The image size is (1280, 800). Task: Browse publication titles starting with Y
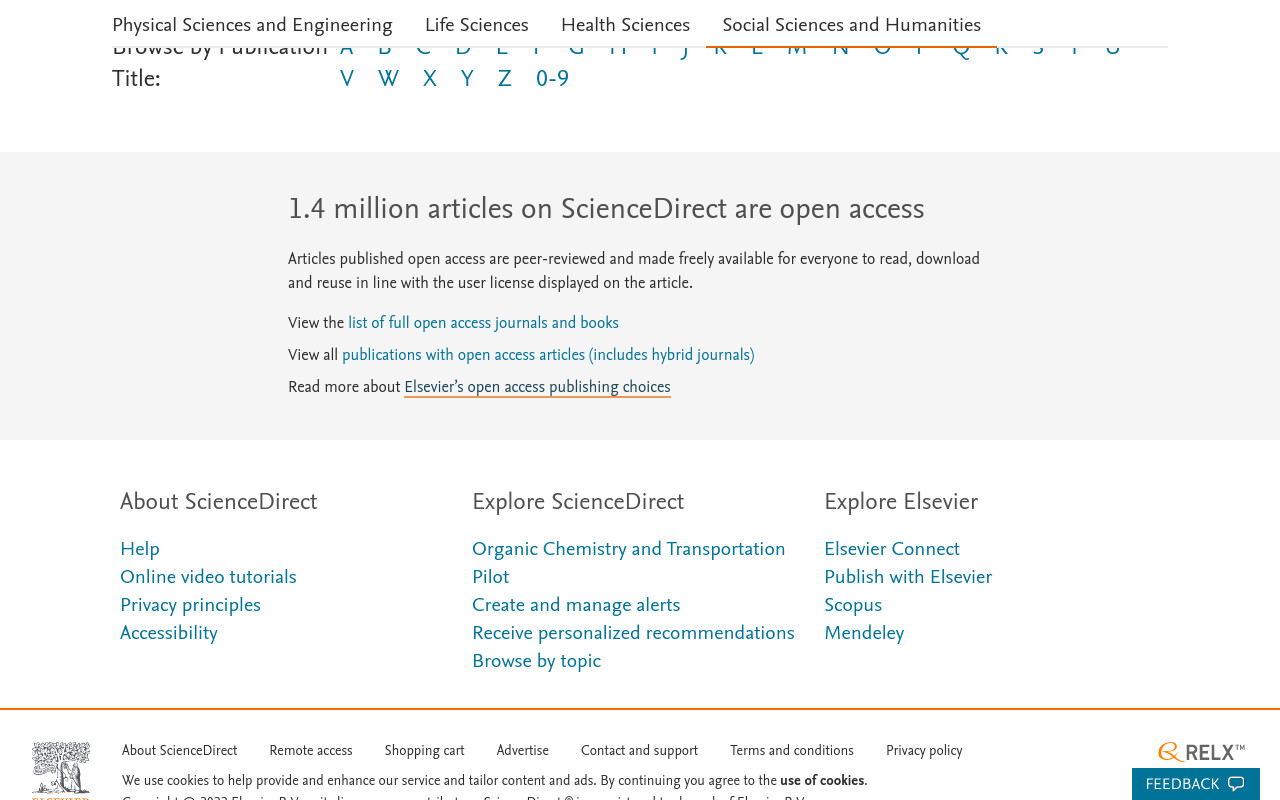pos(467,79)
